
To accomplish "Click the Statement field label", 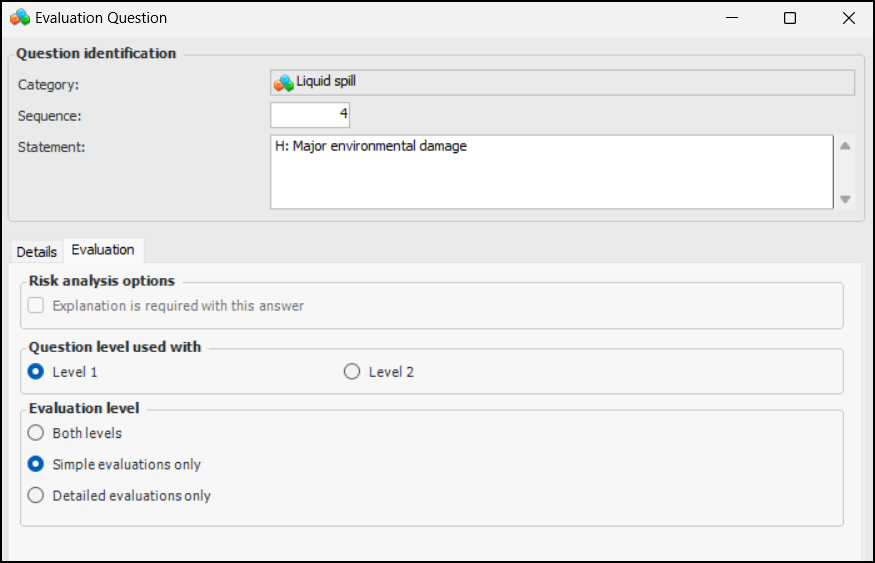I will coord(52,147).
